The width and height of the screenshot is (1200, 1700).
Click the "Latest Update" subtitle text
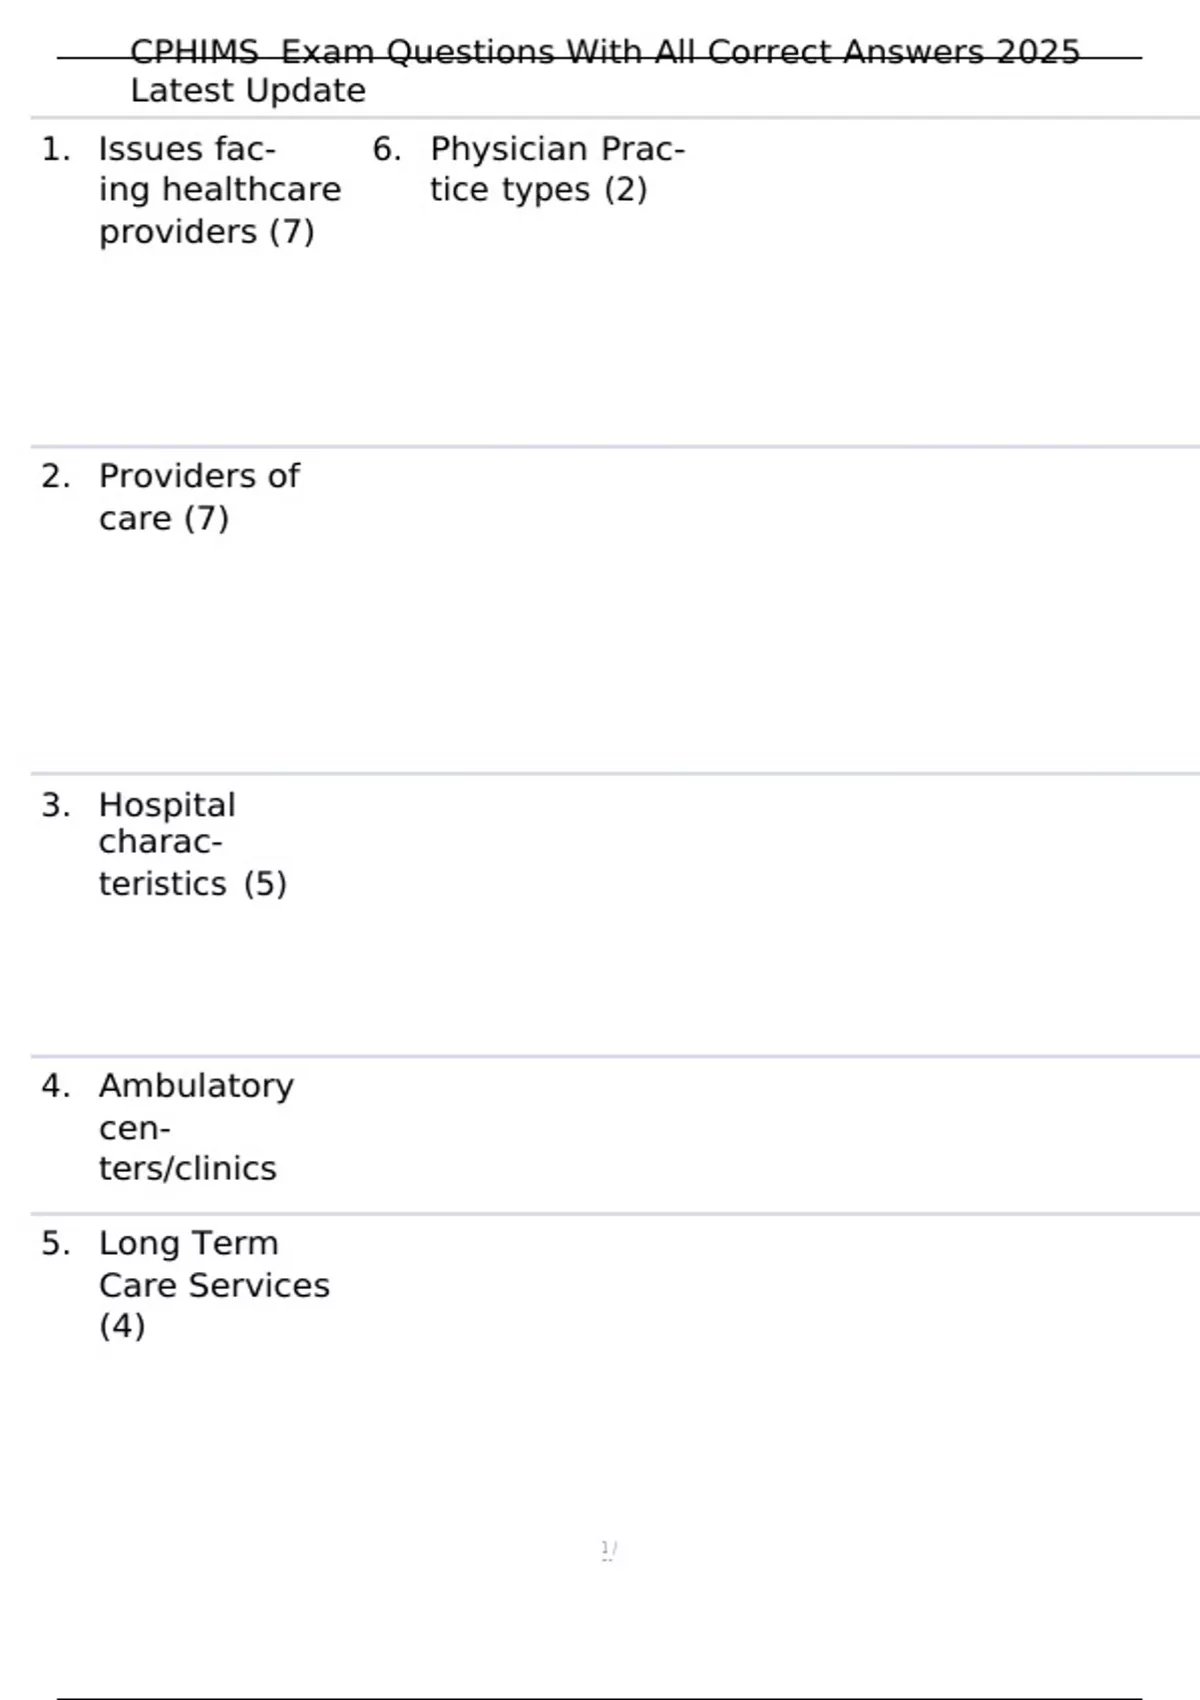pyautogui.click(x=248, y=91)
